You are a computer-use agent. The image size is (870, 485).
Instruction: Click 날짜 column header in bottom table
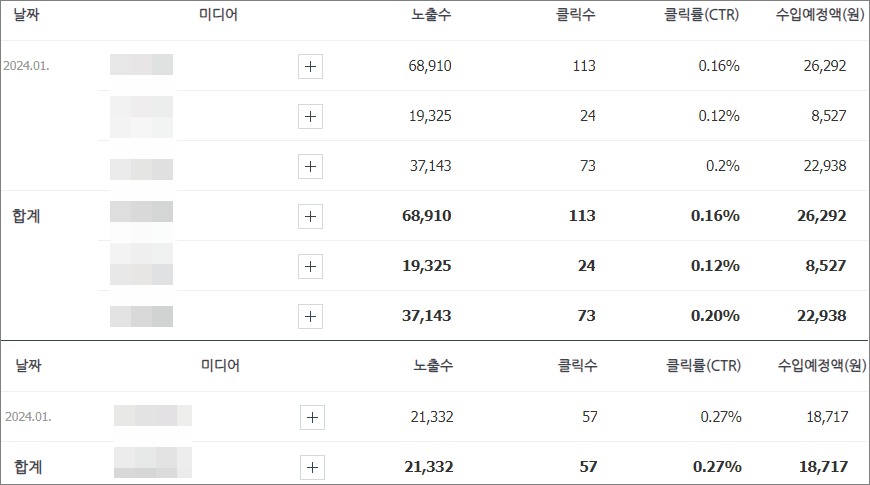28,366
